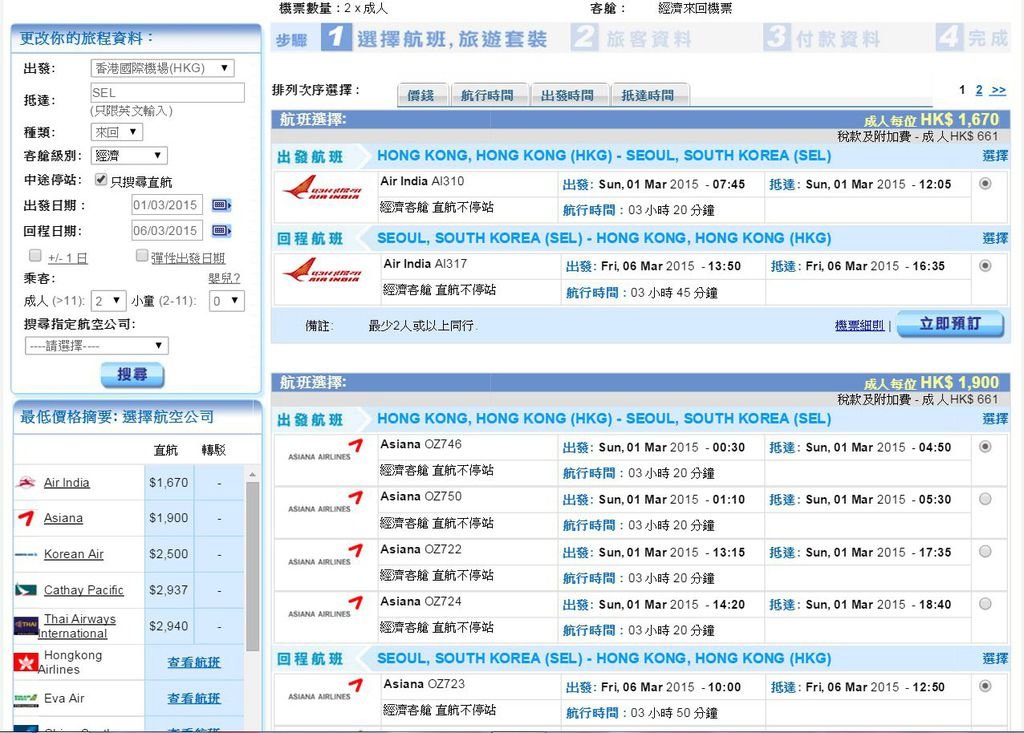Click the departure date field 01/03/2015

(x=167, y=205)
